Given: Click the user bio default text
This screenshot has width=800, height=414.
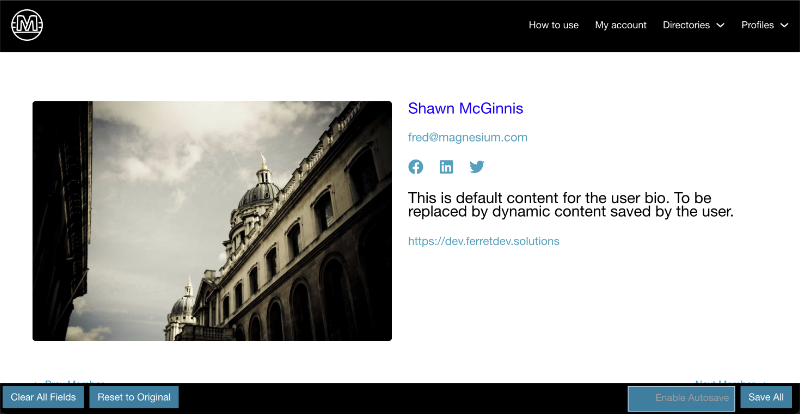Looking at the screenshot, I should pos(570,204).
